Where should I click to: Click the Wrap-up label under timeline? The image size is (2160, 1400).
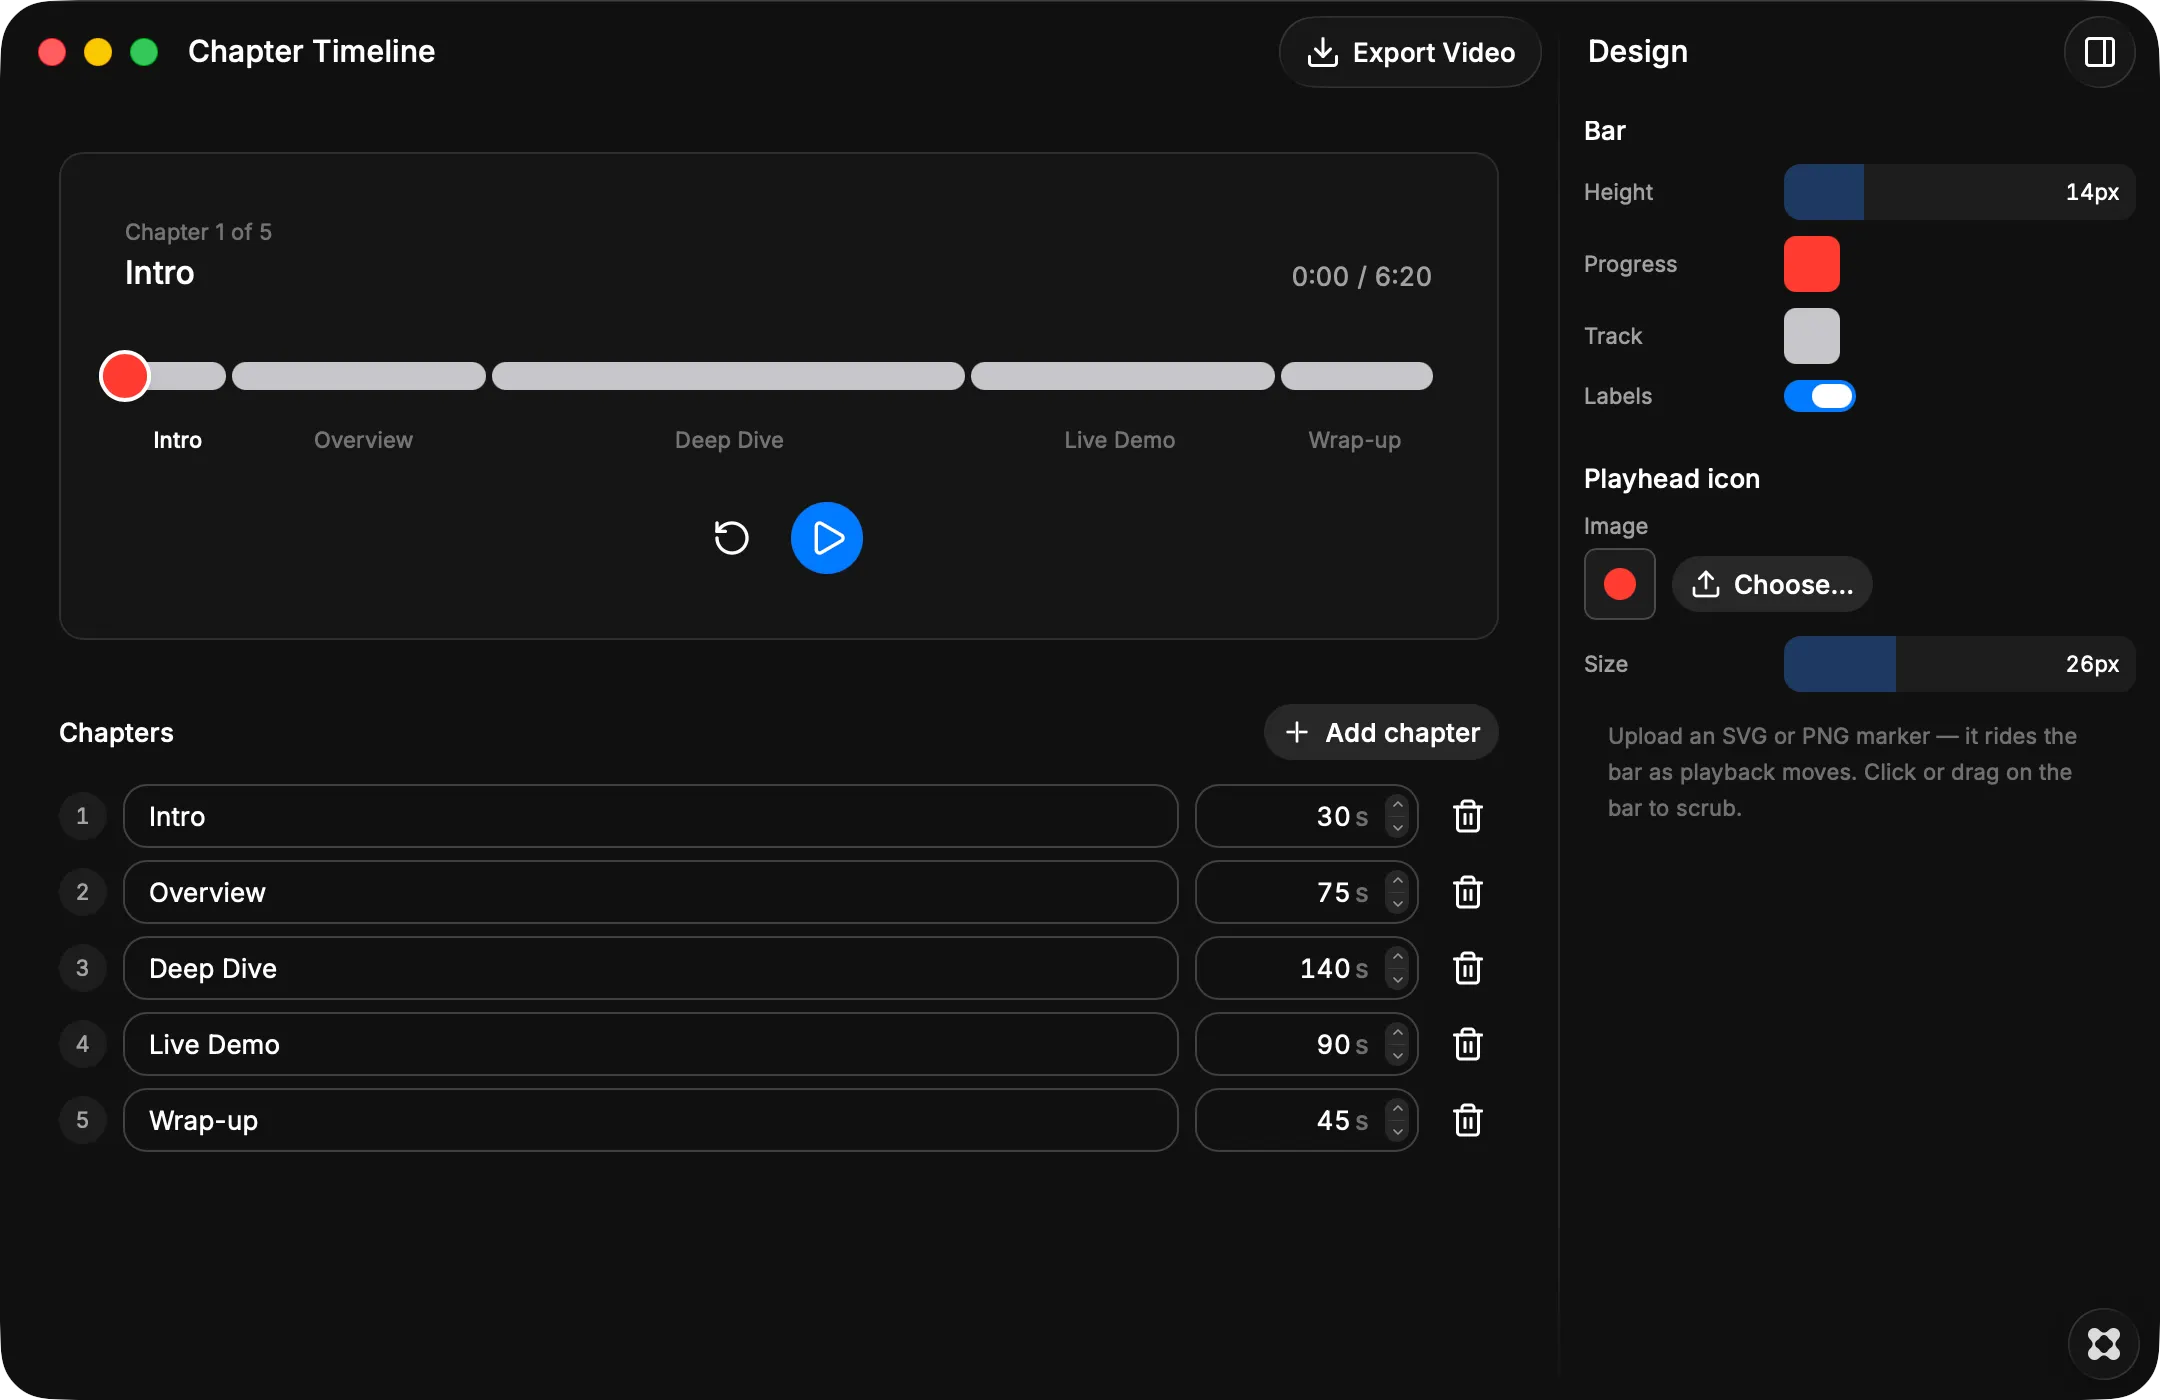click(1355, 440)
